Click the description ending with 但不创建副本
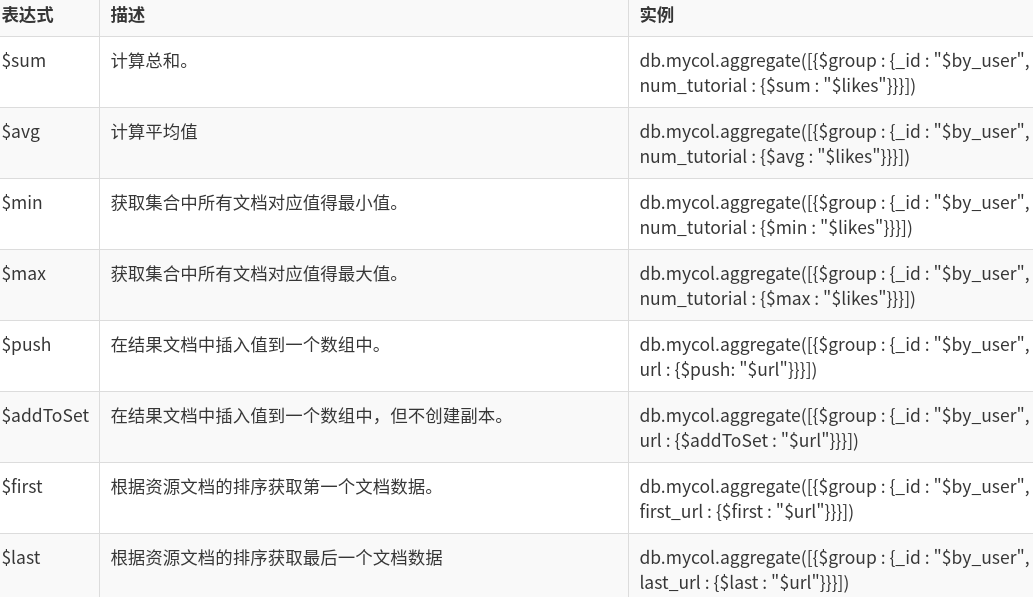Screen dimensions: 1033x597 (308, 416)
